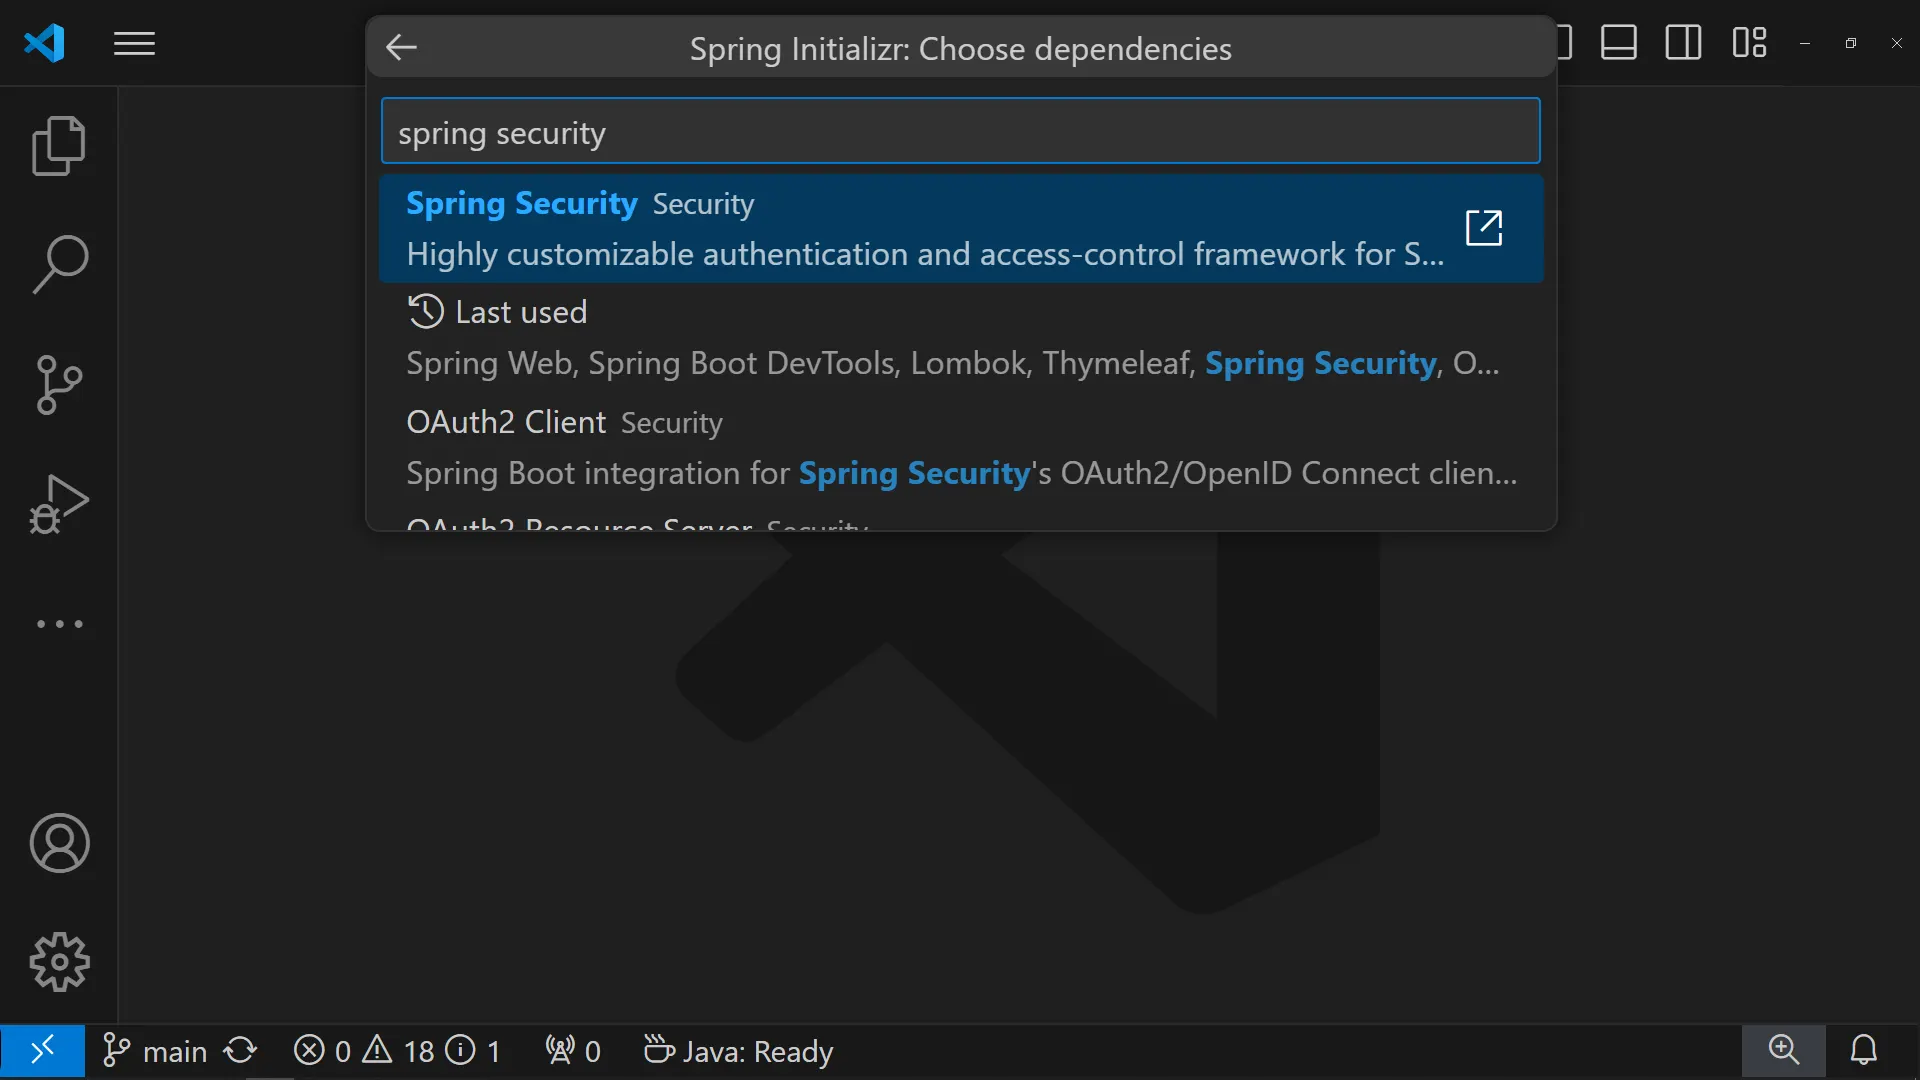Open the Source Control view
The width and height of the screenshot is (1920, 1080).
pos(59,385)
